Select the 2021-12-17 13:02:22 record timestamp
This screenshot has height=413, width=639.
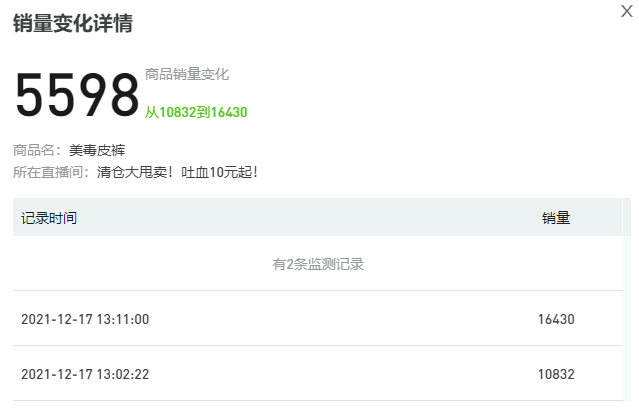point(85,374)
